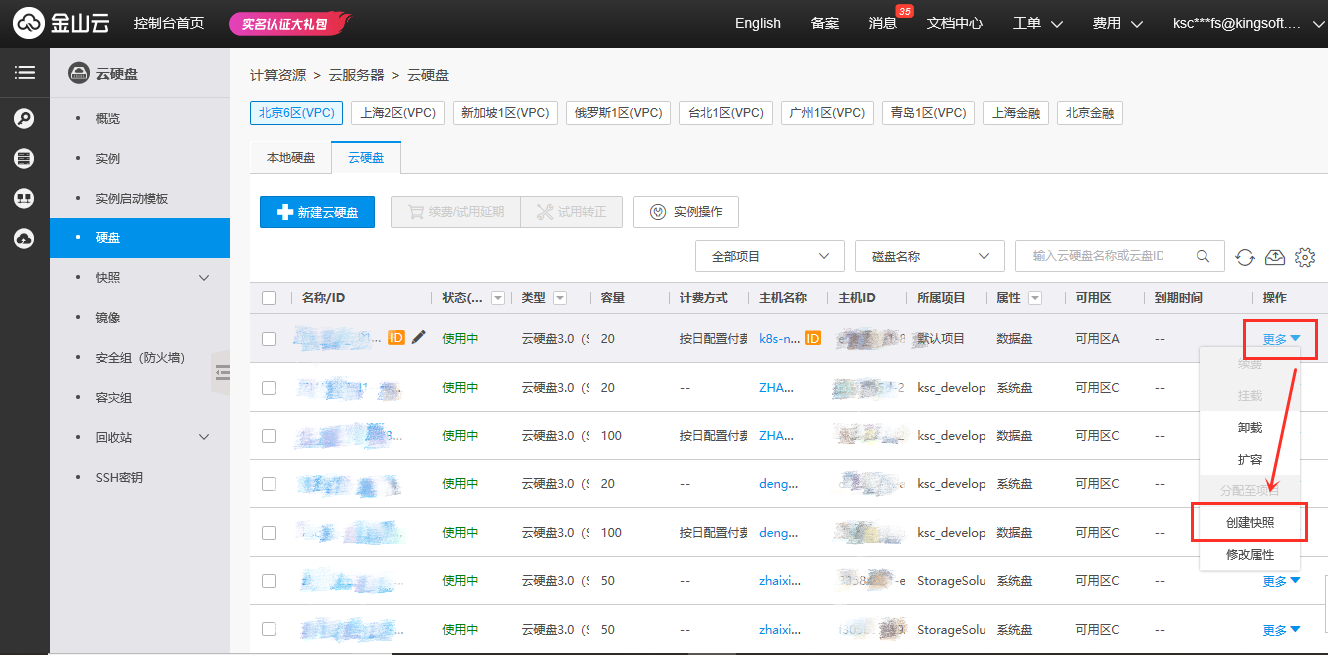This screenshot has width=1328, height=655.
Task: Open the 磁盘名称 search-type dropdown
Action: 930,256
